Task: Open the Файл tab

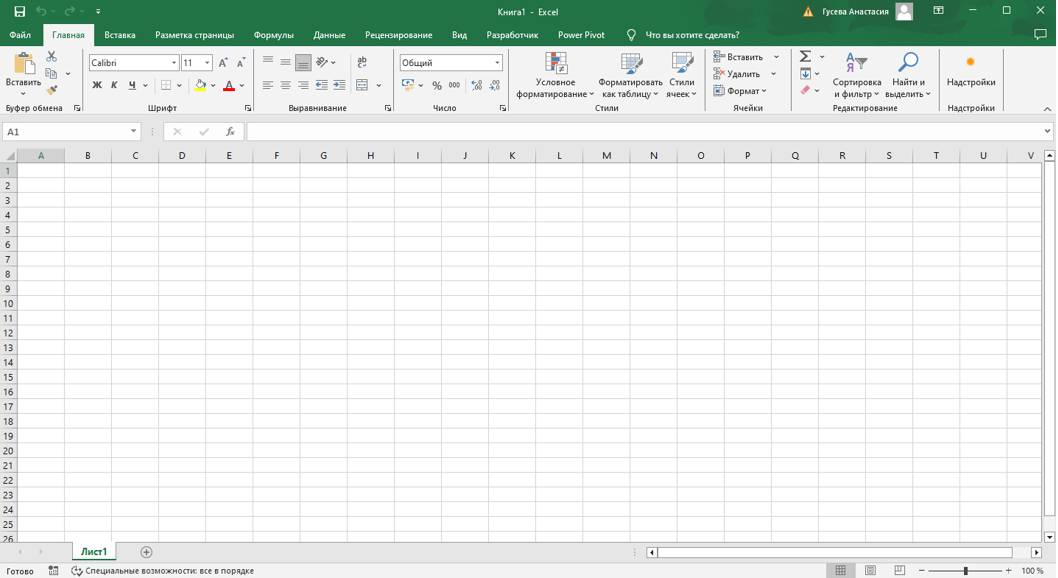Action: [20, 34]
